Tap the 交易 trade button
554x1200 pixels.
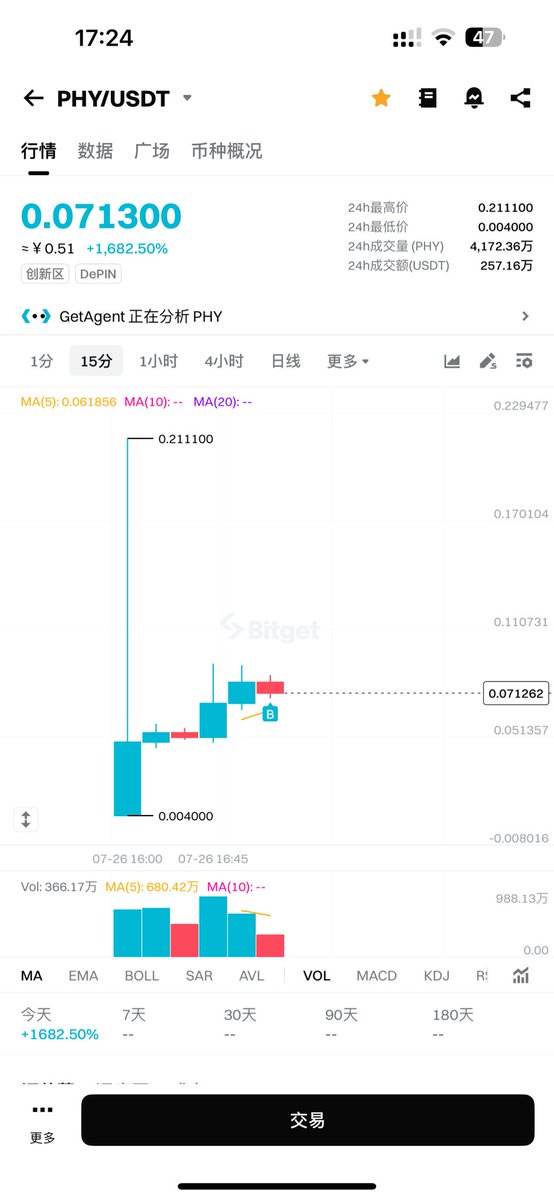(x=307, y=1120)
